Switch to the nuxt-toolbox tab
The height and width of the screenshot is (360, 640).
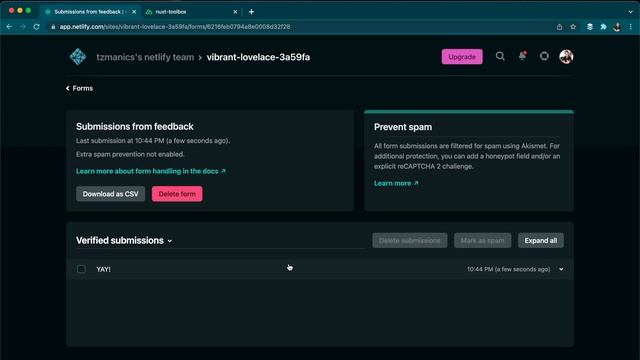pos(191,12)
